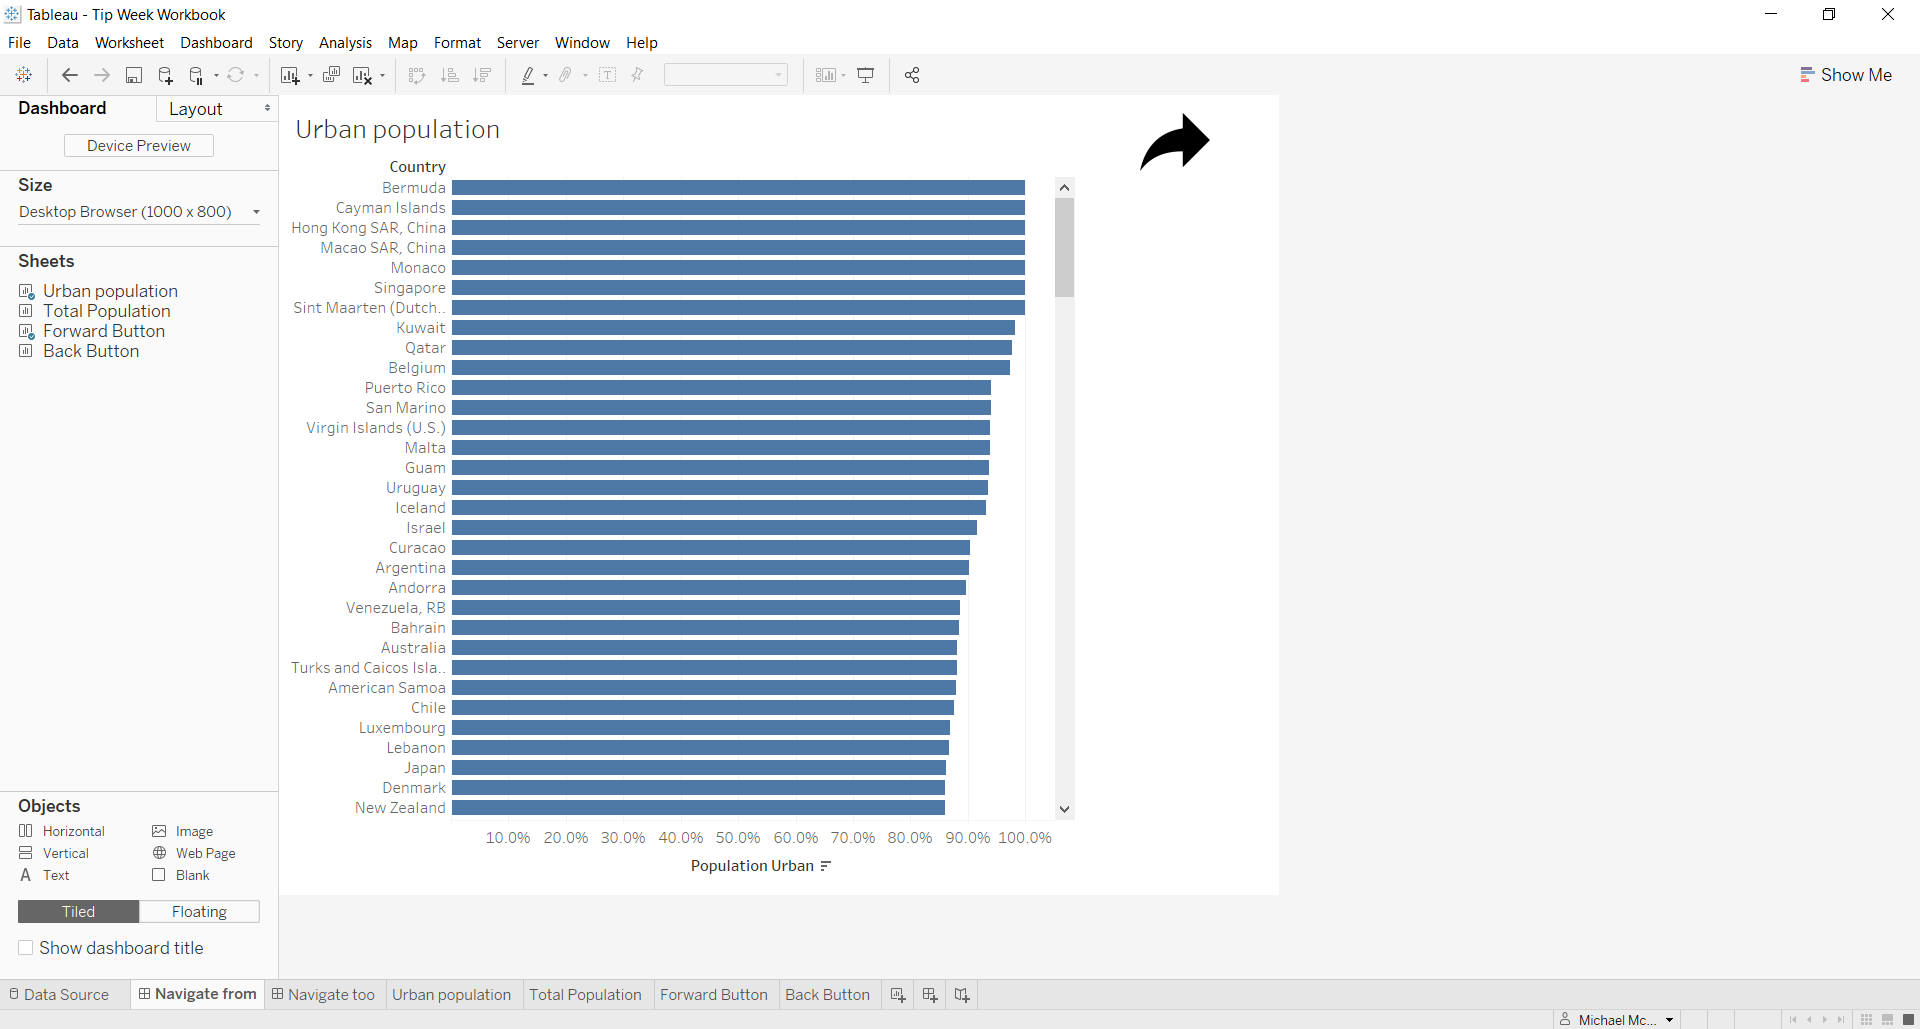Toggle show mark labels text icon

[607, 75]
